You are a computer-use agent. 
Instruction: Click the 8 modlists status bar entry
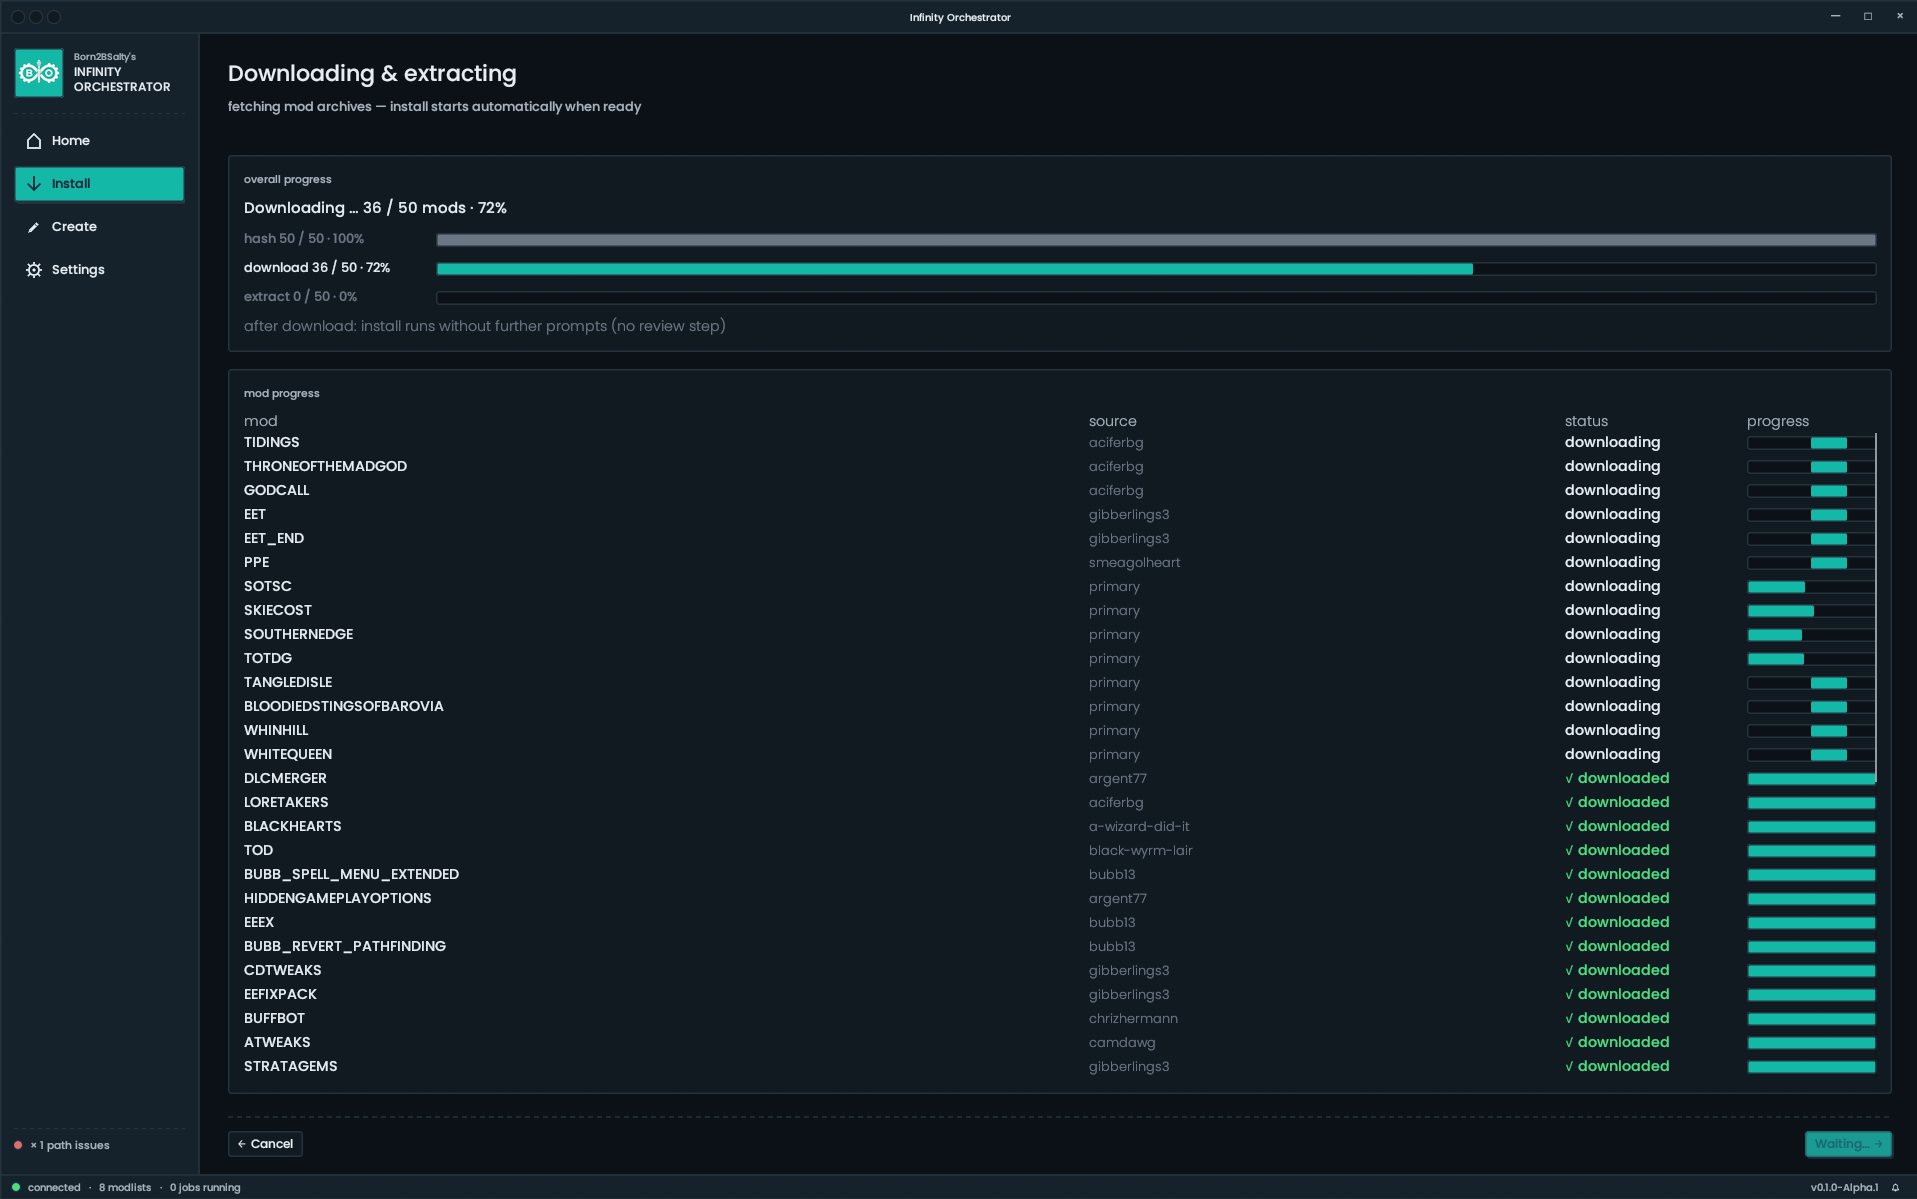click(x=125, y=1188)
